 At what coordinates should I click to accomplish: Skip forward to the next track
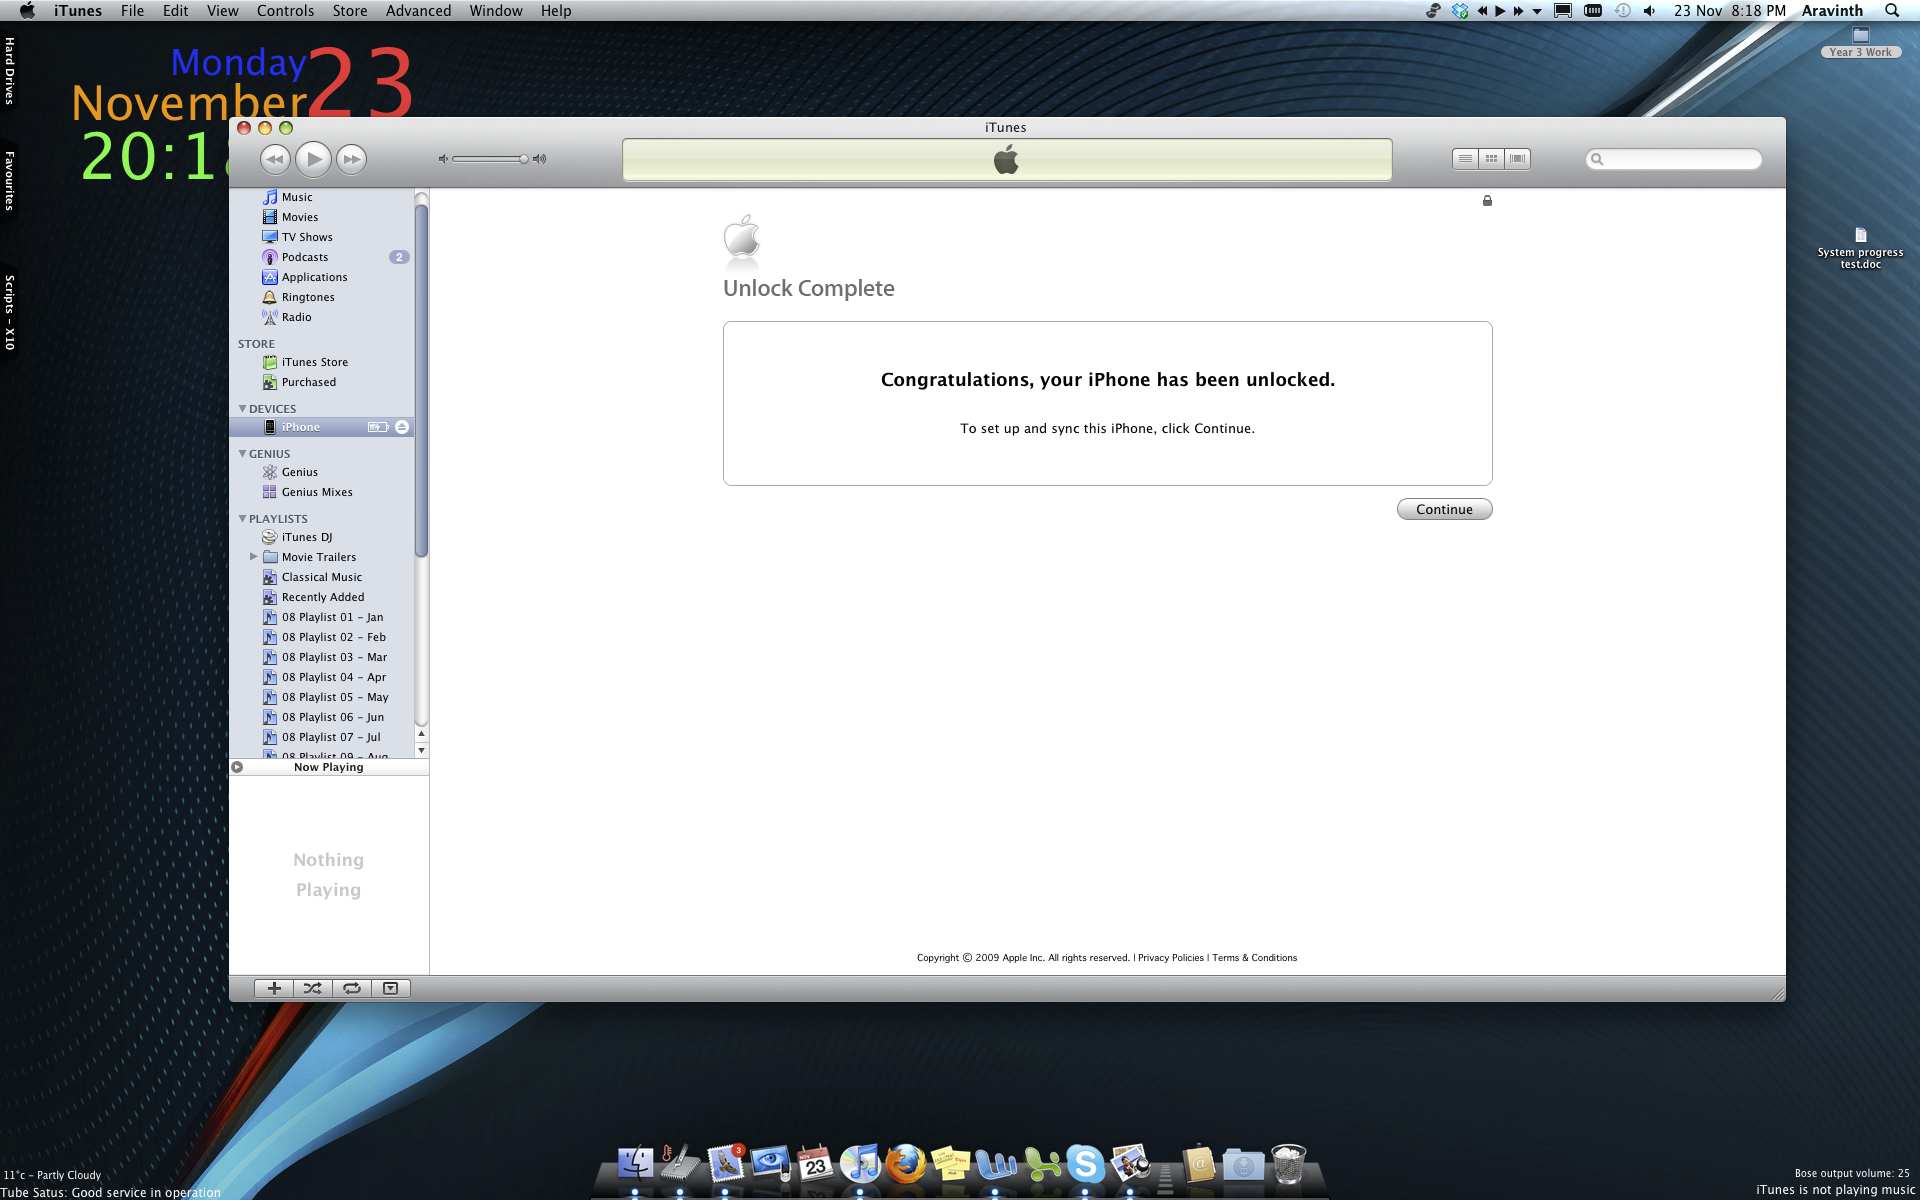(x=351, y=159)
